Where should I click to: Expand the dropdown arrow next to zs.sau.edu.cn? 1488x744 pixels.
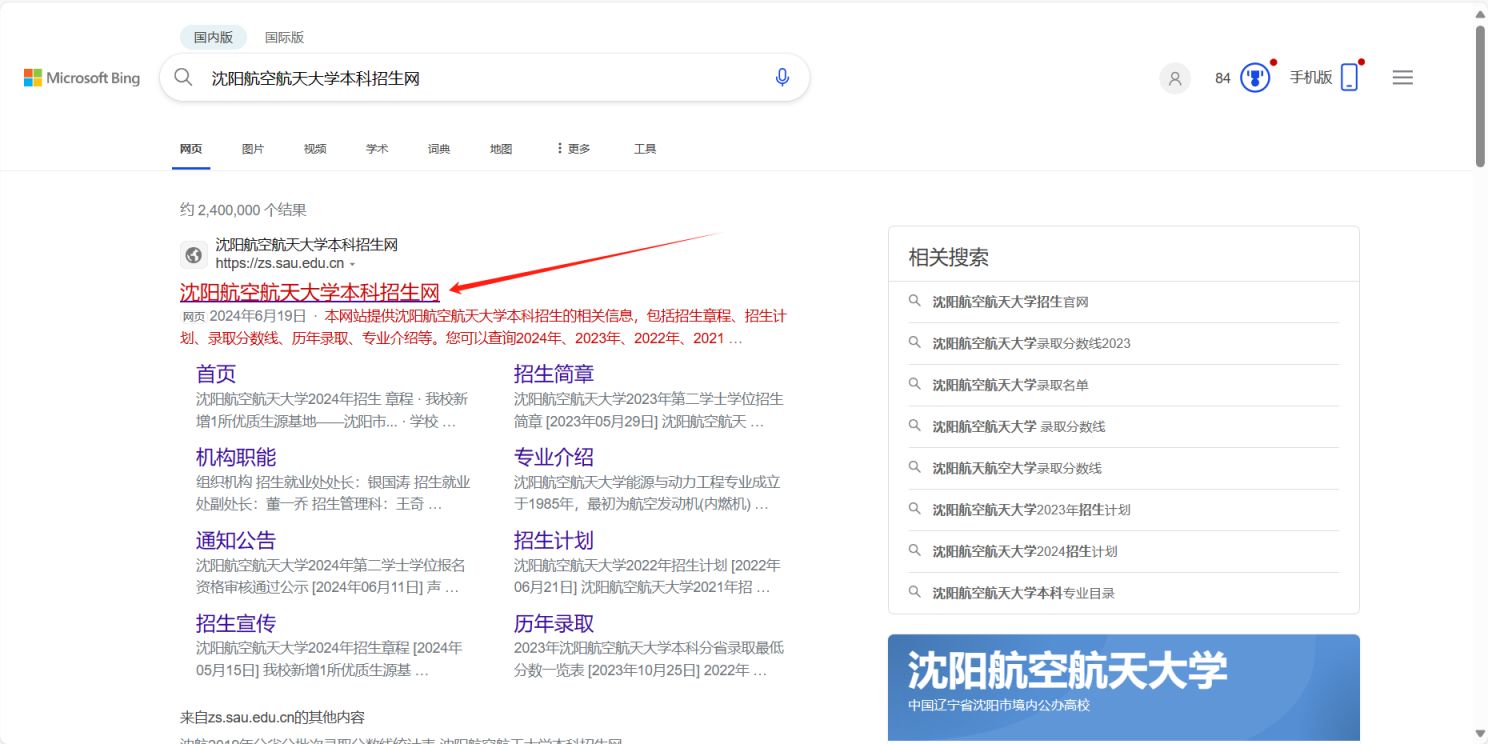352,265
